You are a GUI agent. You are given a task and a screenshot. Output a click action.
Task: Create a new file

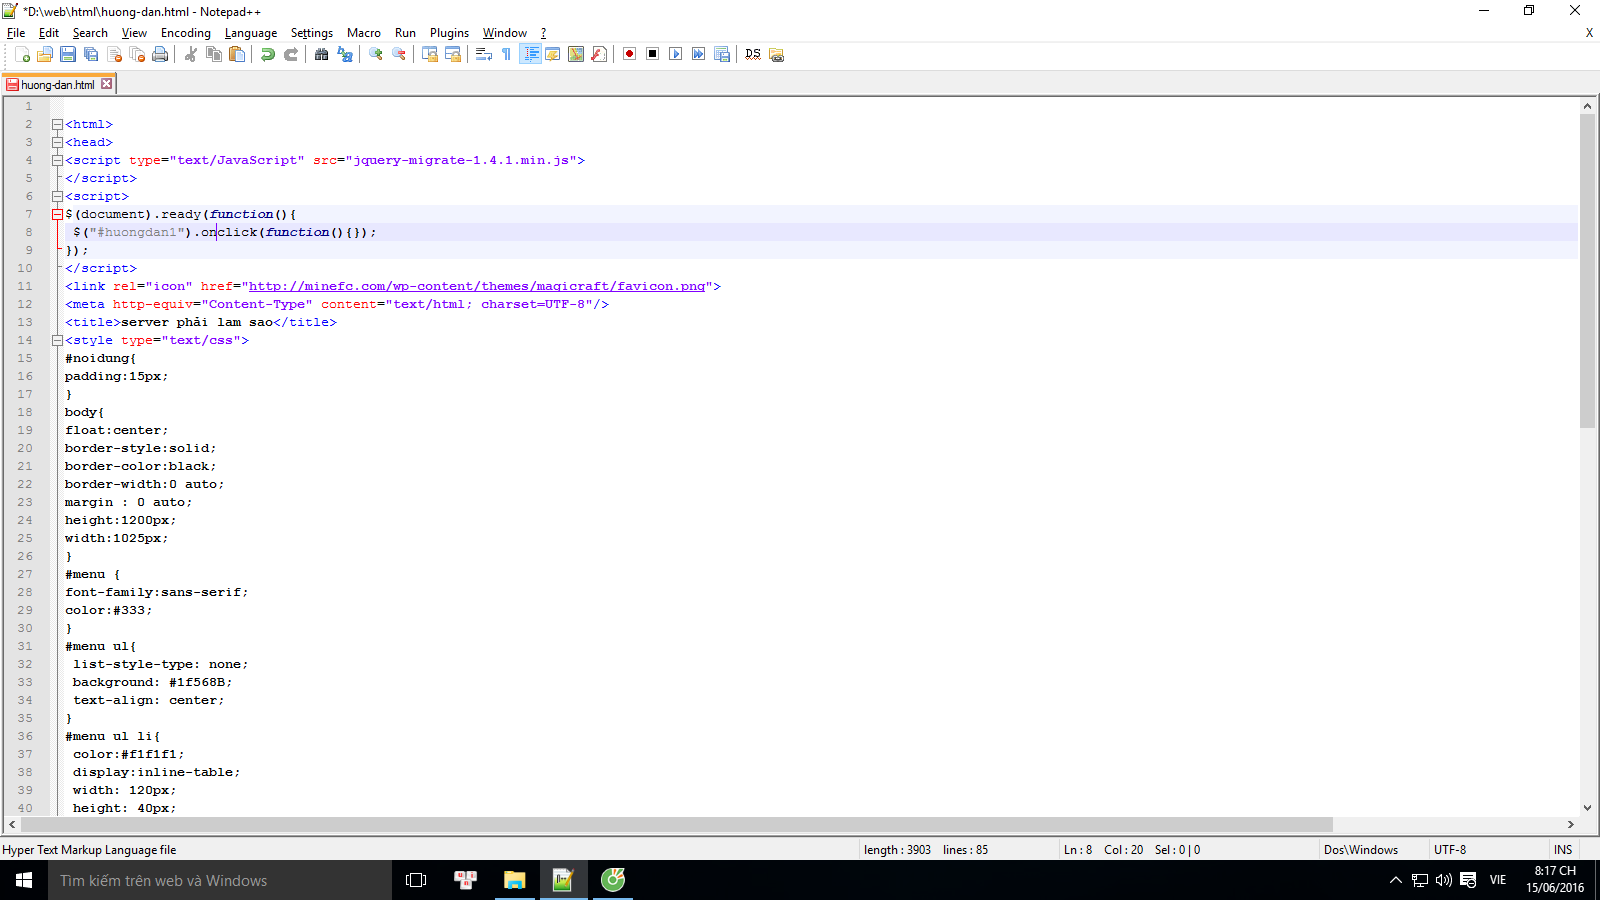[x=23, y=54]
